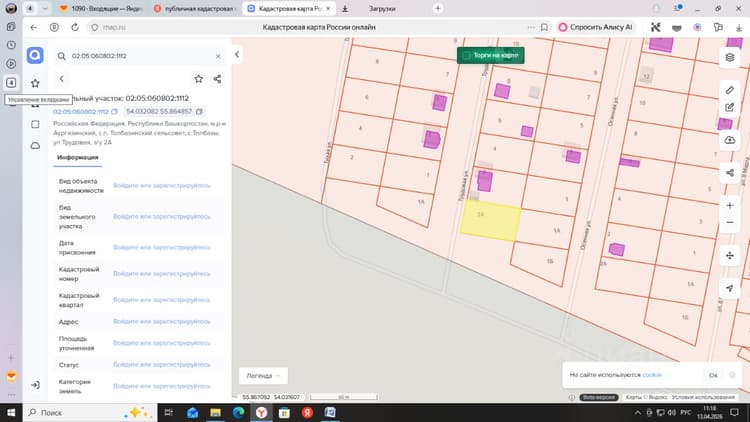Go back with the panel's back arrow

click(62, 79)
